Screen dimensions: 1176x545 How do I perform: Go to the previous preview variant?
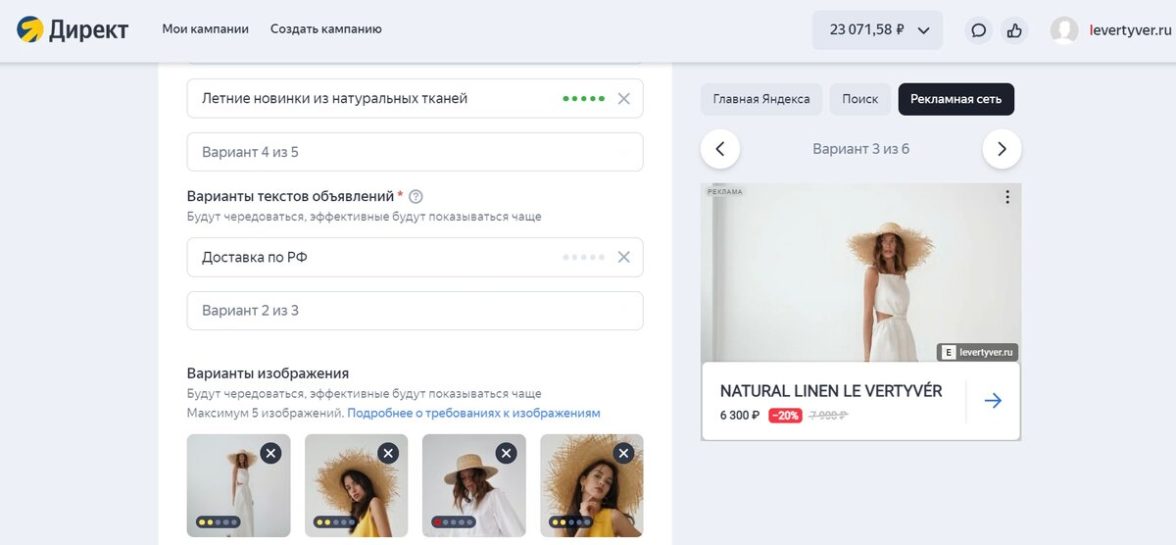[x=720, y=149]
